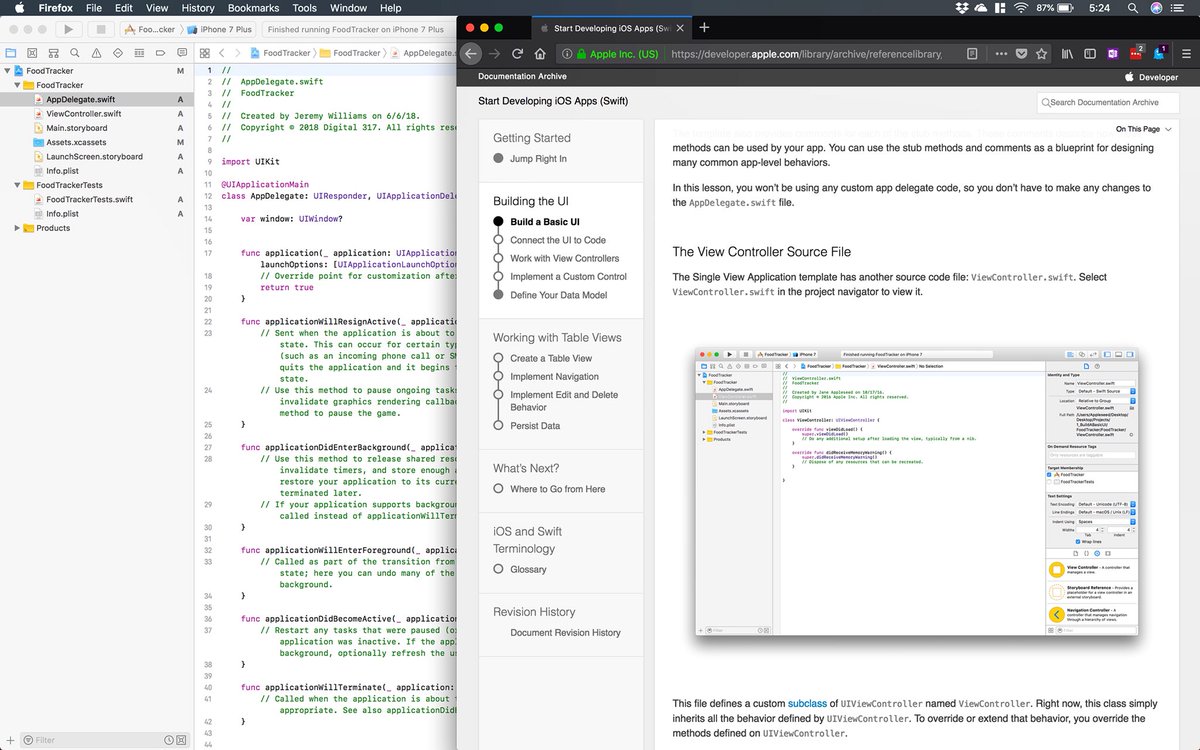
Task: Click the OneNote clipper extension
Action: (x=1113, y=54)
